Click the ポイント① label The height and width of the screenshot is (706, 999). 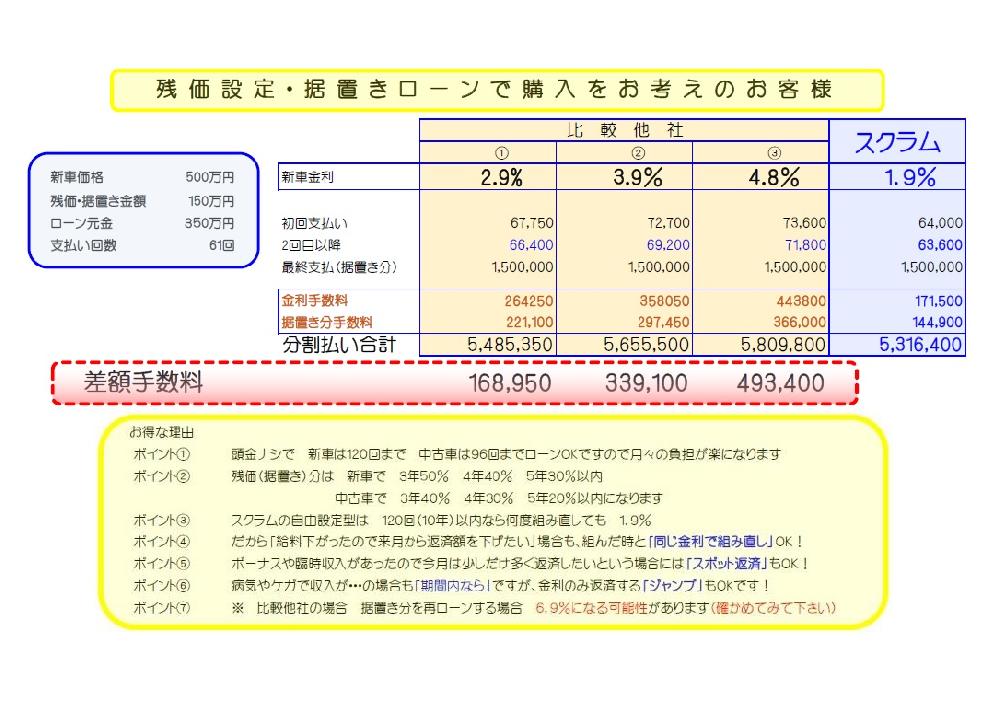click(161, 454)
